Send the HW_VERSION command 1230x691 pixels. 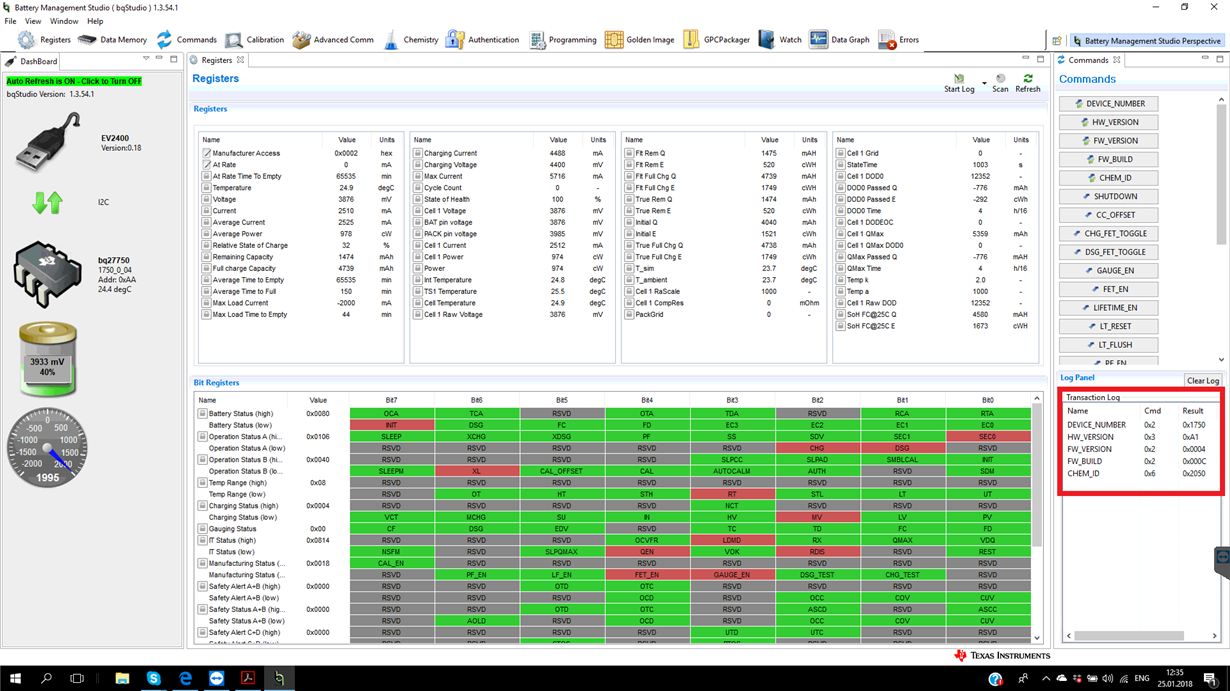coord(1109,122)
